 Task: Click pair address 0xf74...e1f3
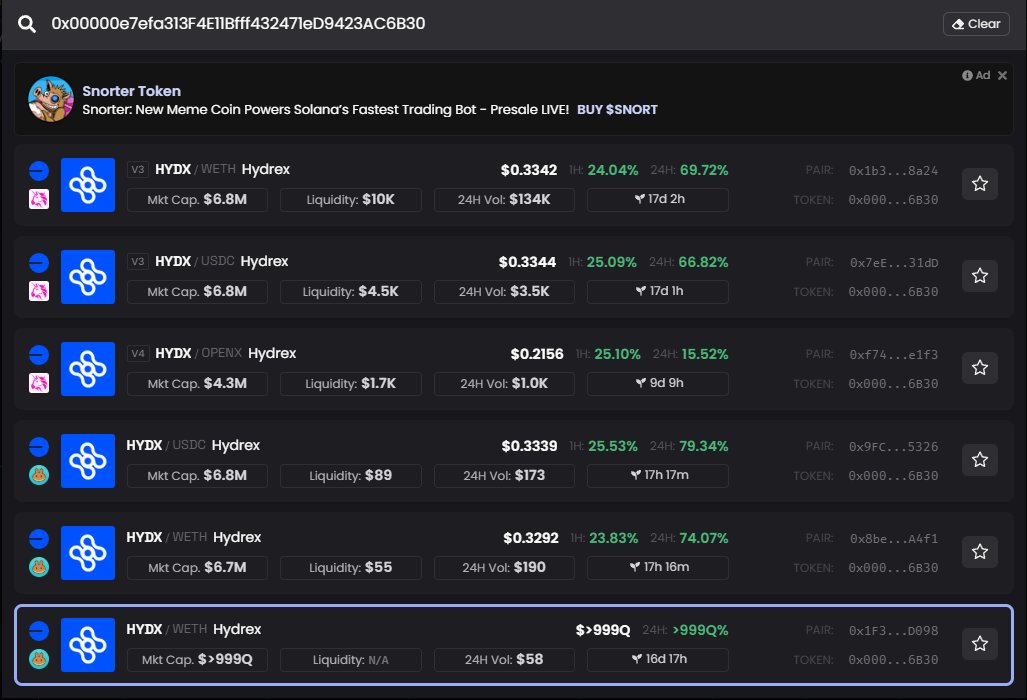893,355
